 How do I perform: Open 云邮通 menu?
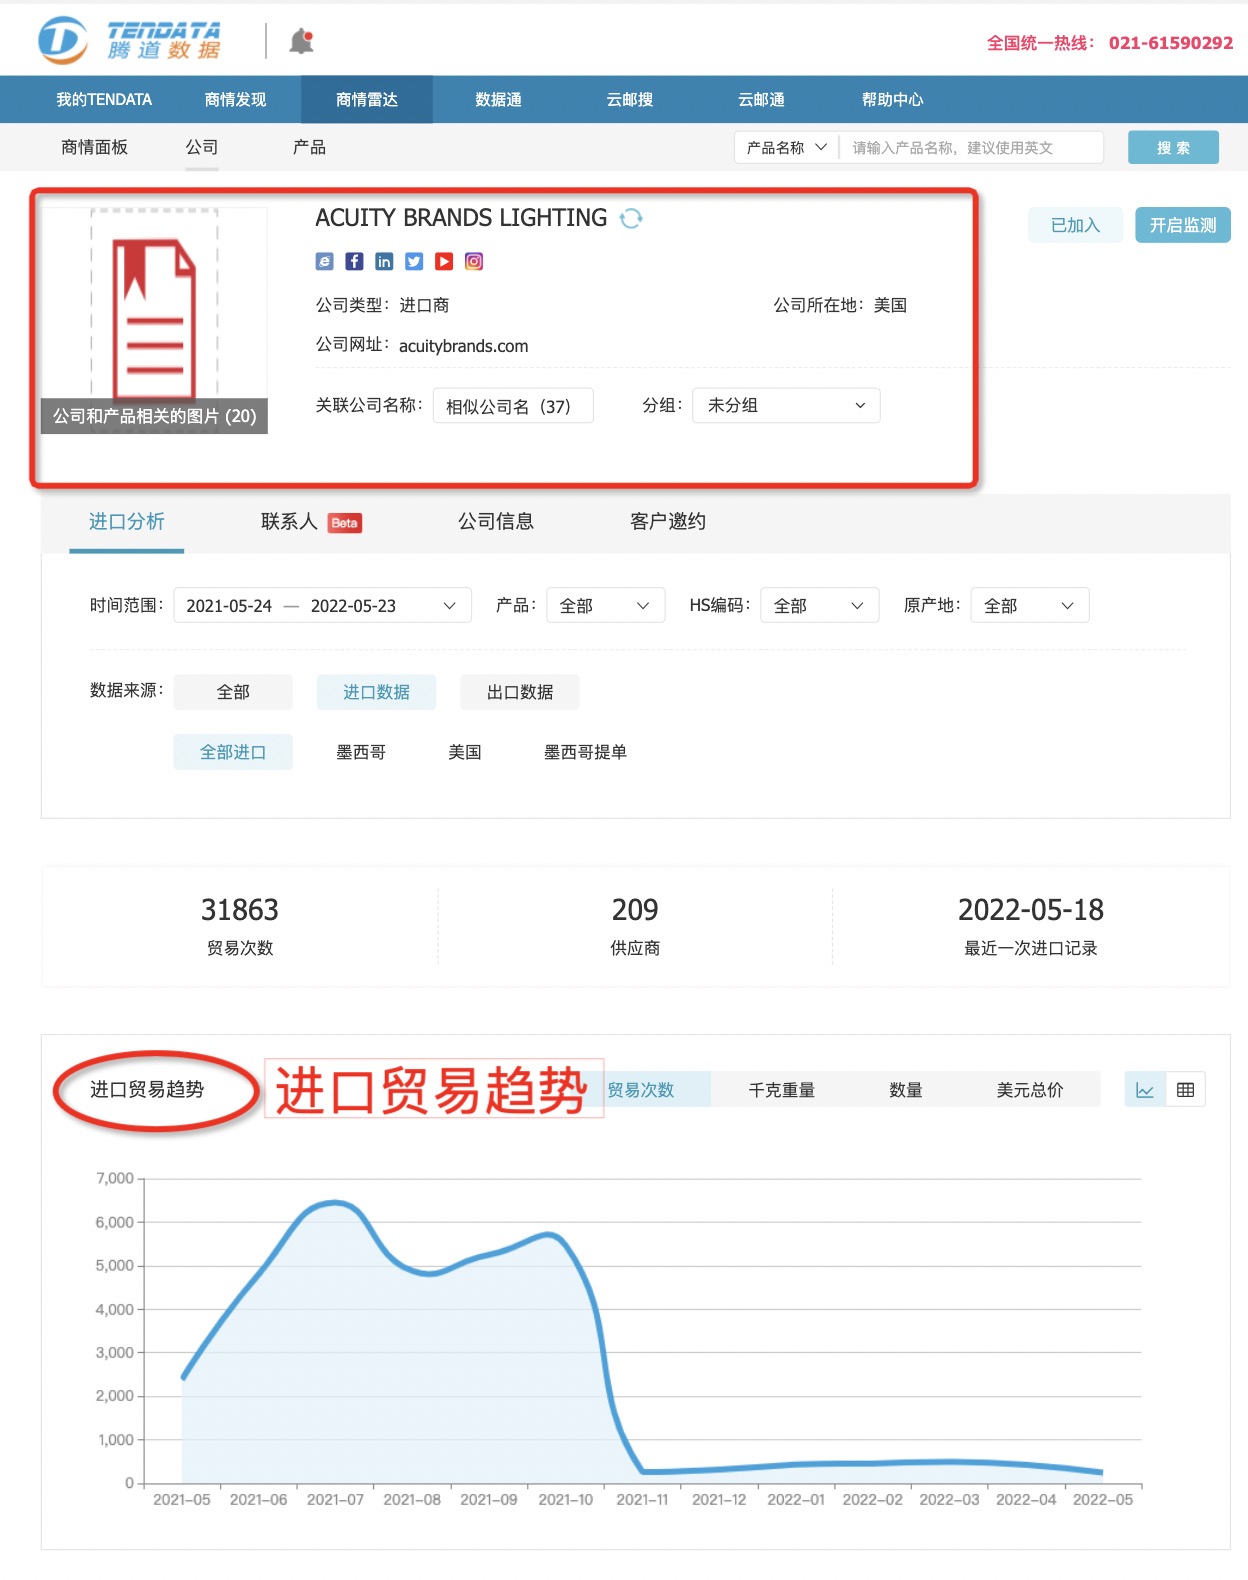click(761, 99)
